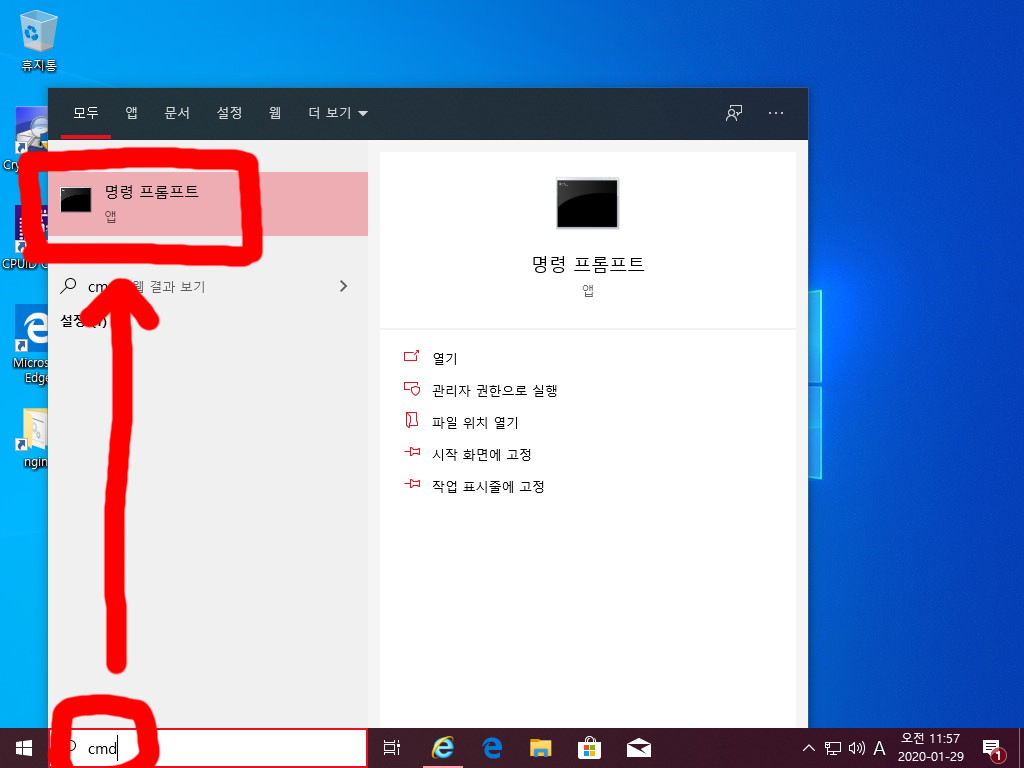Click 파일 위치 열기
The image size is (1024, 768).
(475, 423)
